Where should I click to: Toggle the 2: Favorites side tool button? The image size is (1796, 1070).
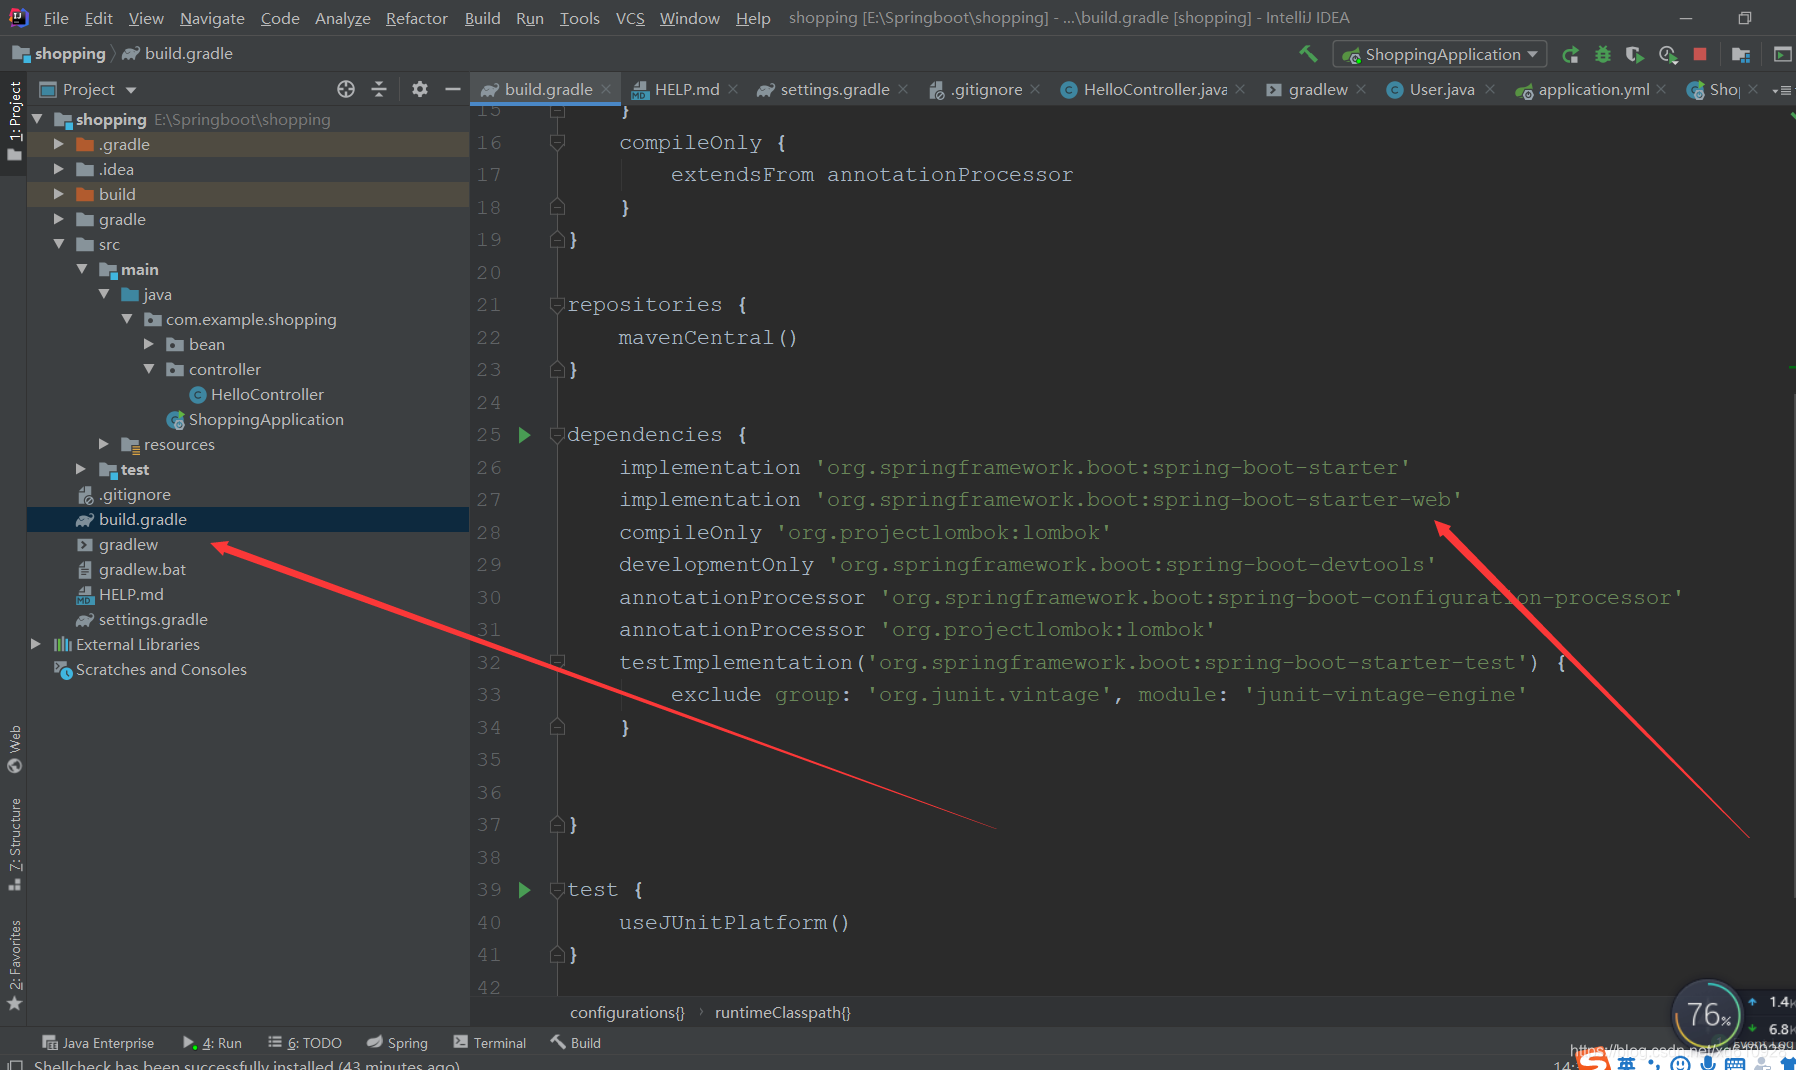14,965
